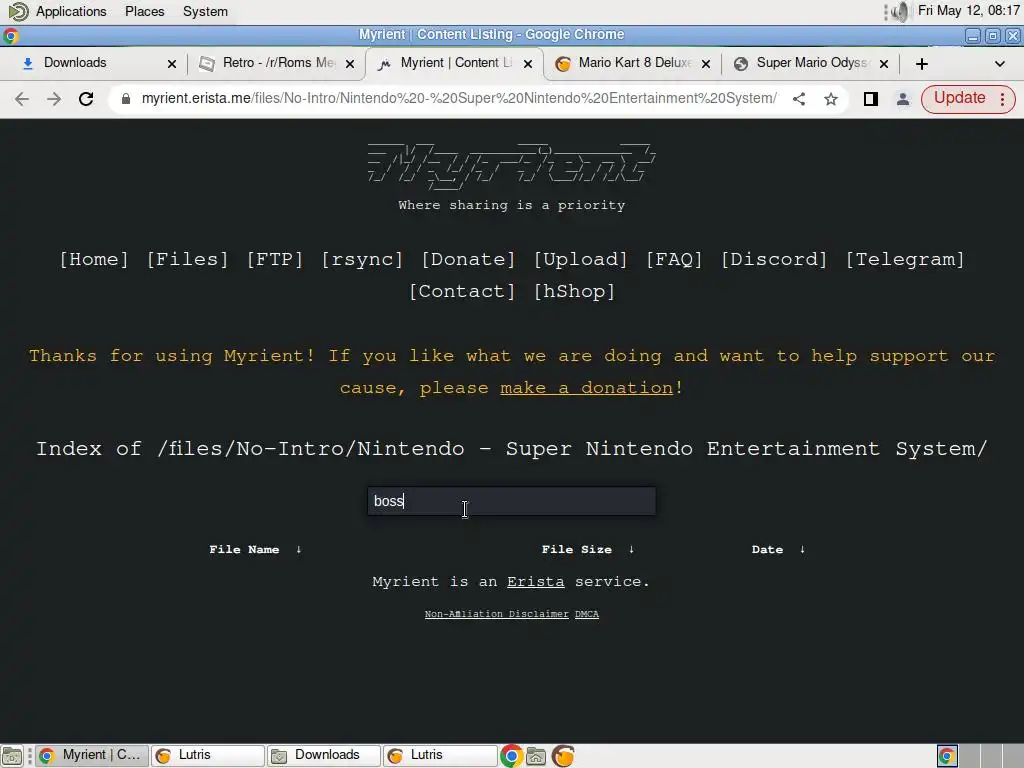This screenshot has height=768, width=1024.
Task: Open the [Home] link
Action: [94, 259]
